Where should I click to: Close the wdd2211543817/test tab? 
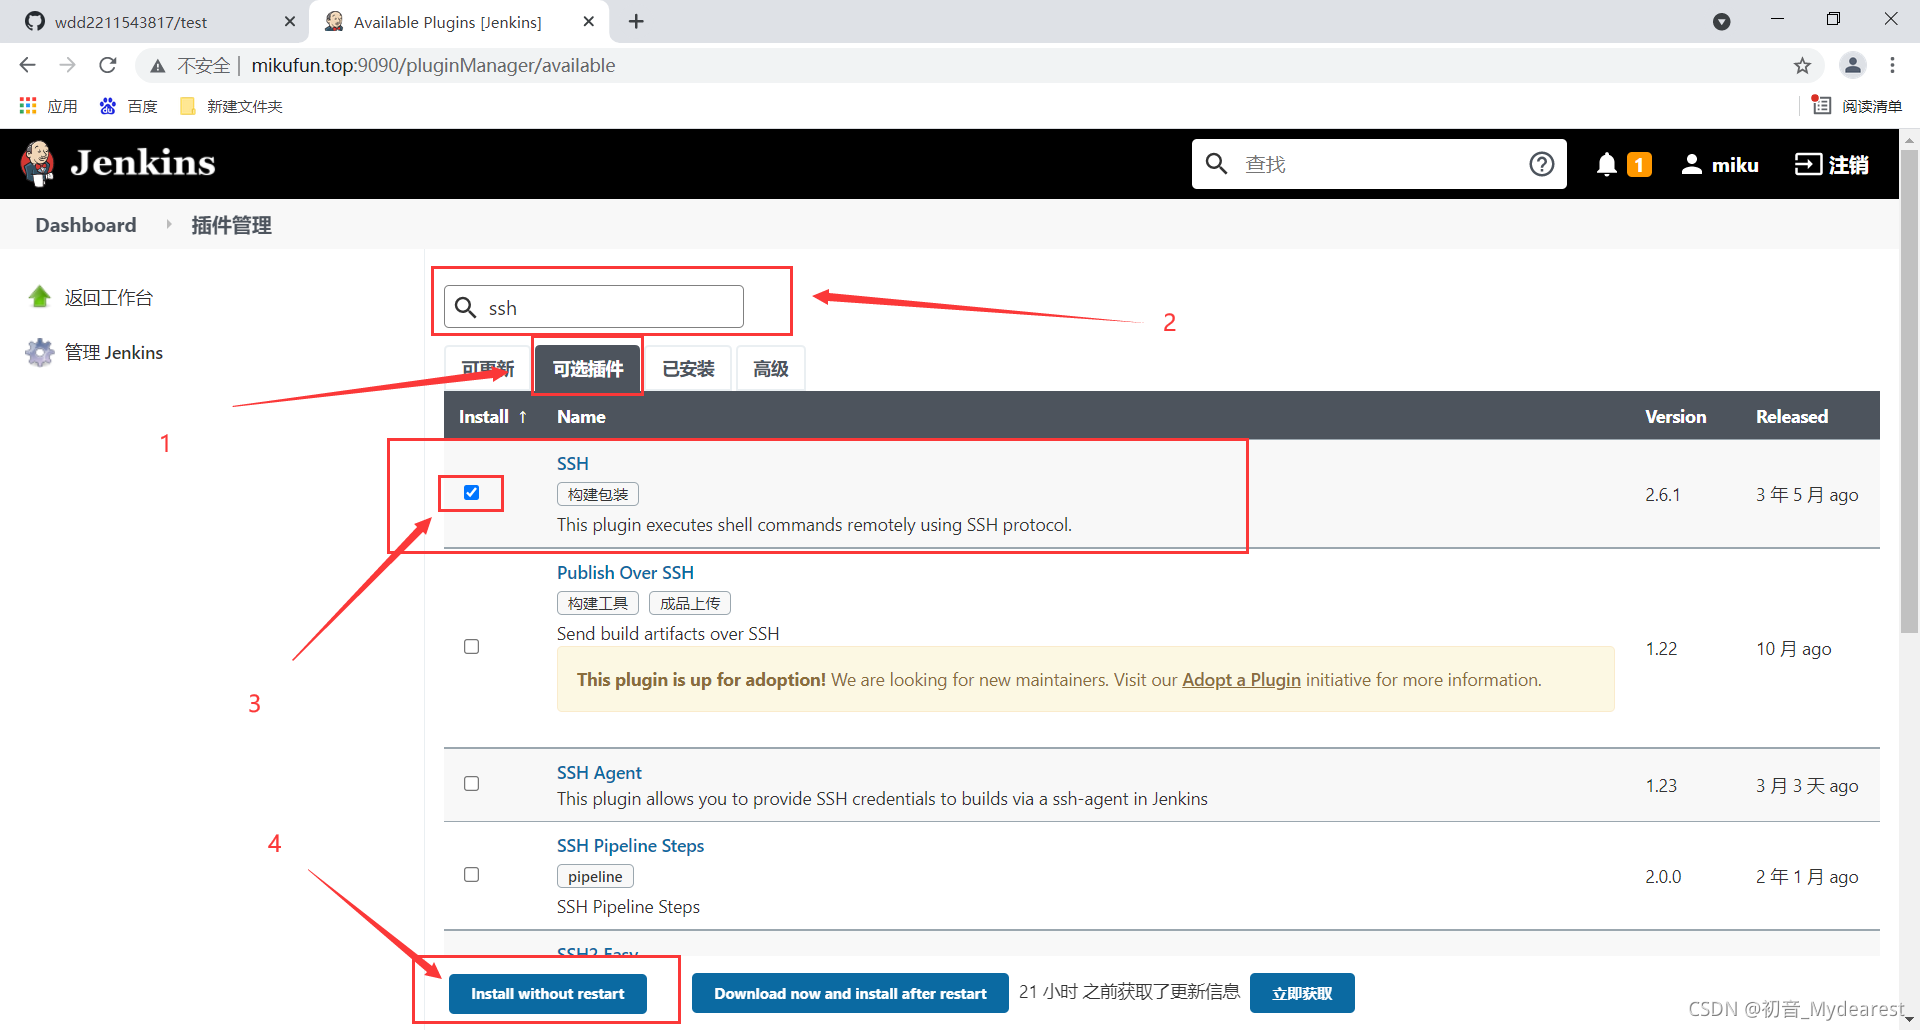(290, 21)
